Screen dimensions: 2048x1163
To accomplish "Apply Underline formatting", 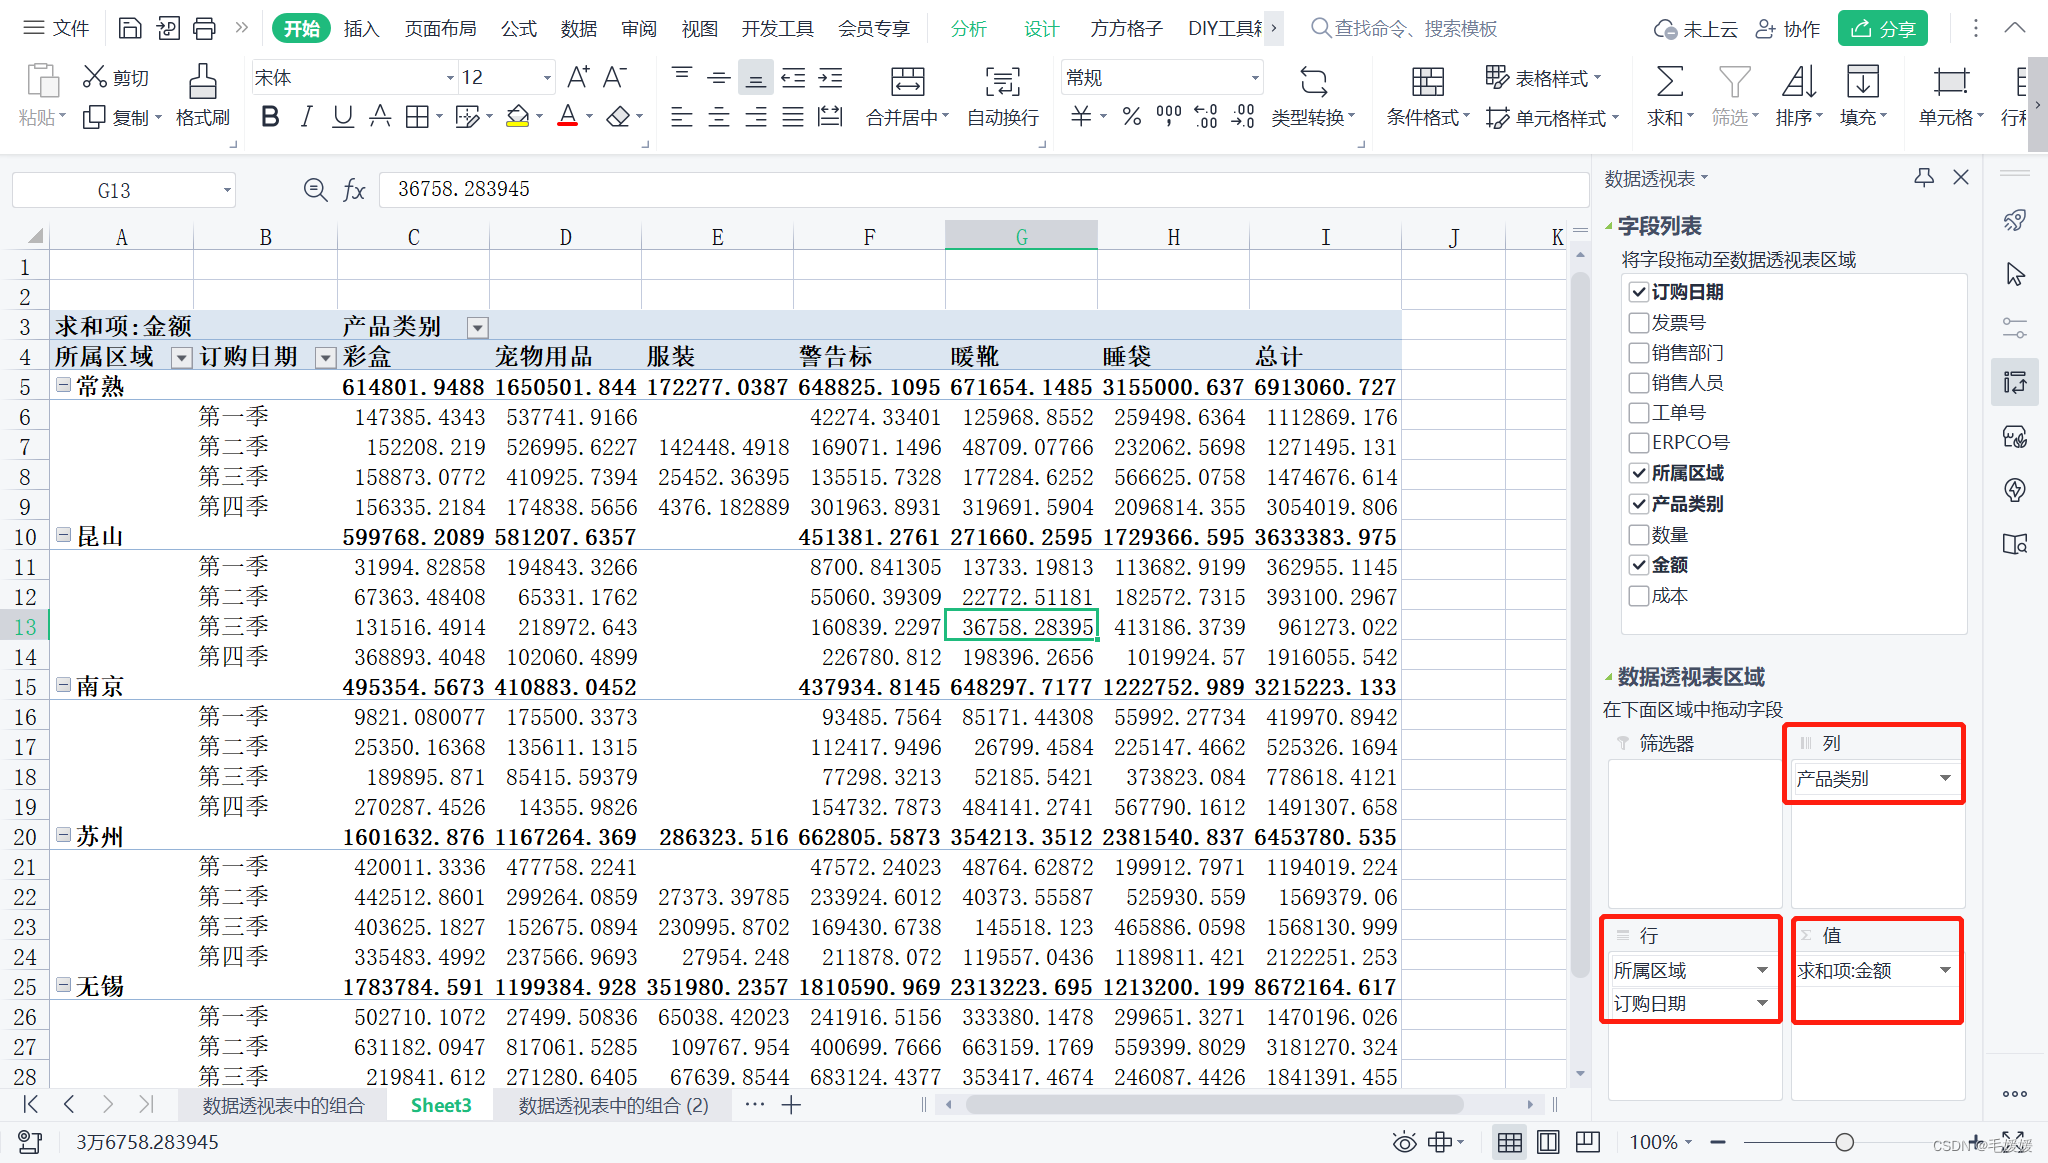I will point(342,117).
